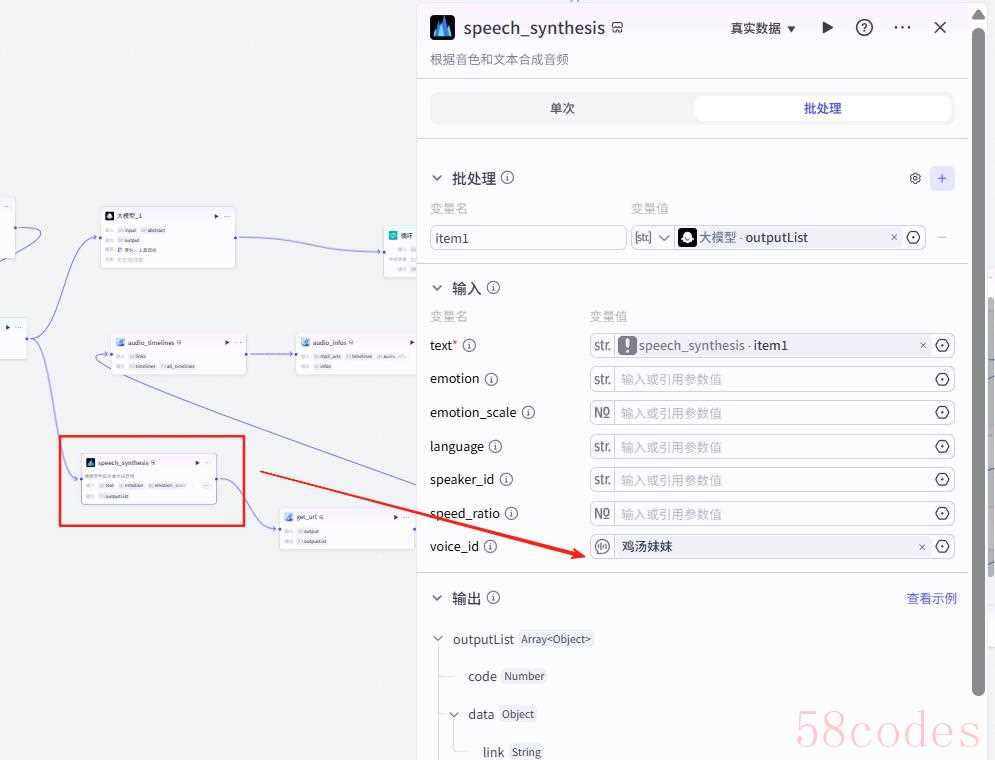
Task: Show info for speed_ratio parameter
Action: pyautogui.click(x=511, y=513)
